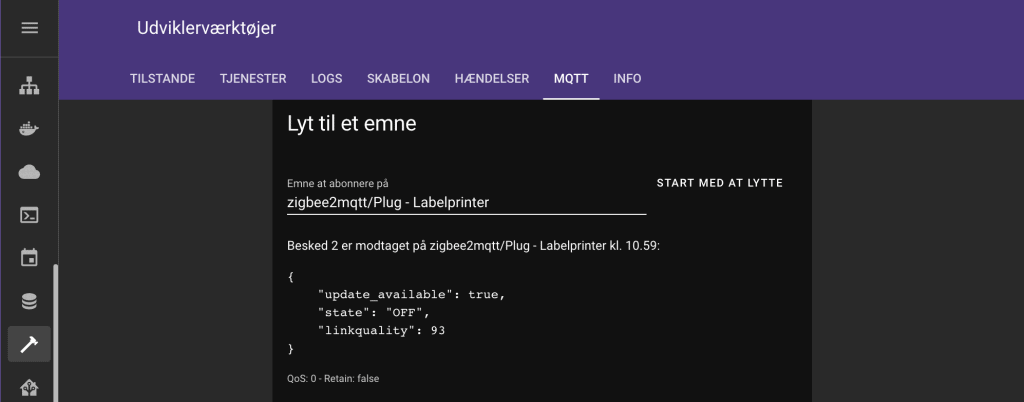This screenshot has width=1024, height=402.
Task: Open the house icon at sidebar bottom
Action: [x=29, y=388]
